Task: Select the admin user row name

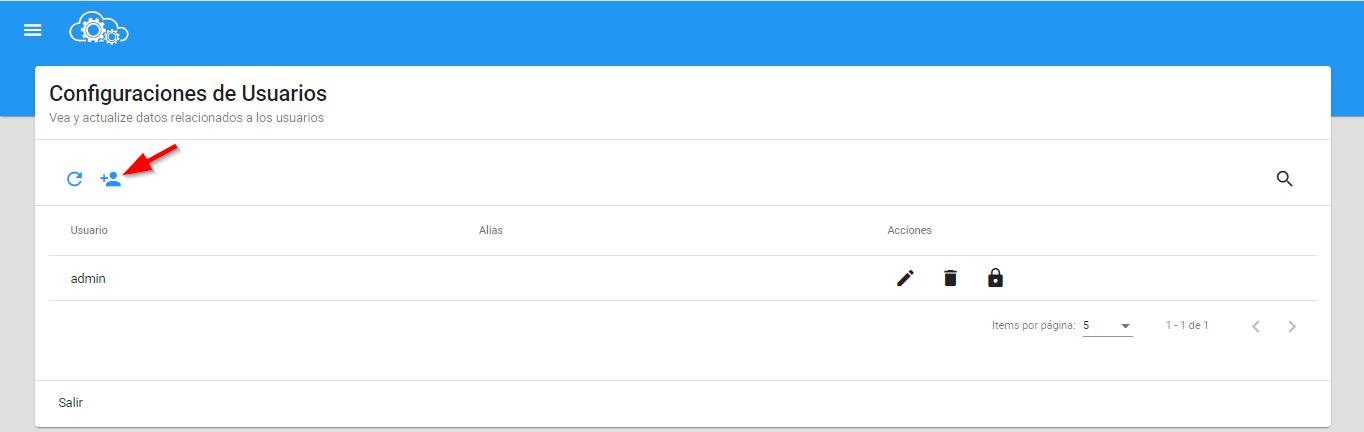Action: coord(88,279)
